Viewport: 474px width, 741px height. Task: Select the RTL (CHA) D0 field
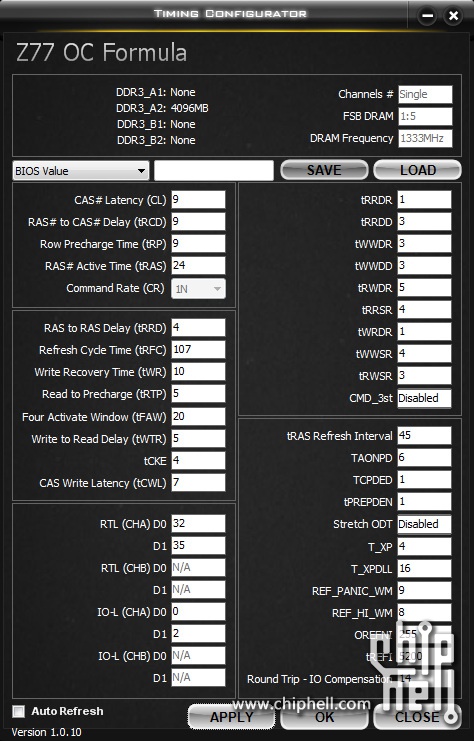pyautogui.click(x=198, y=524)
